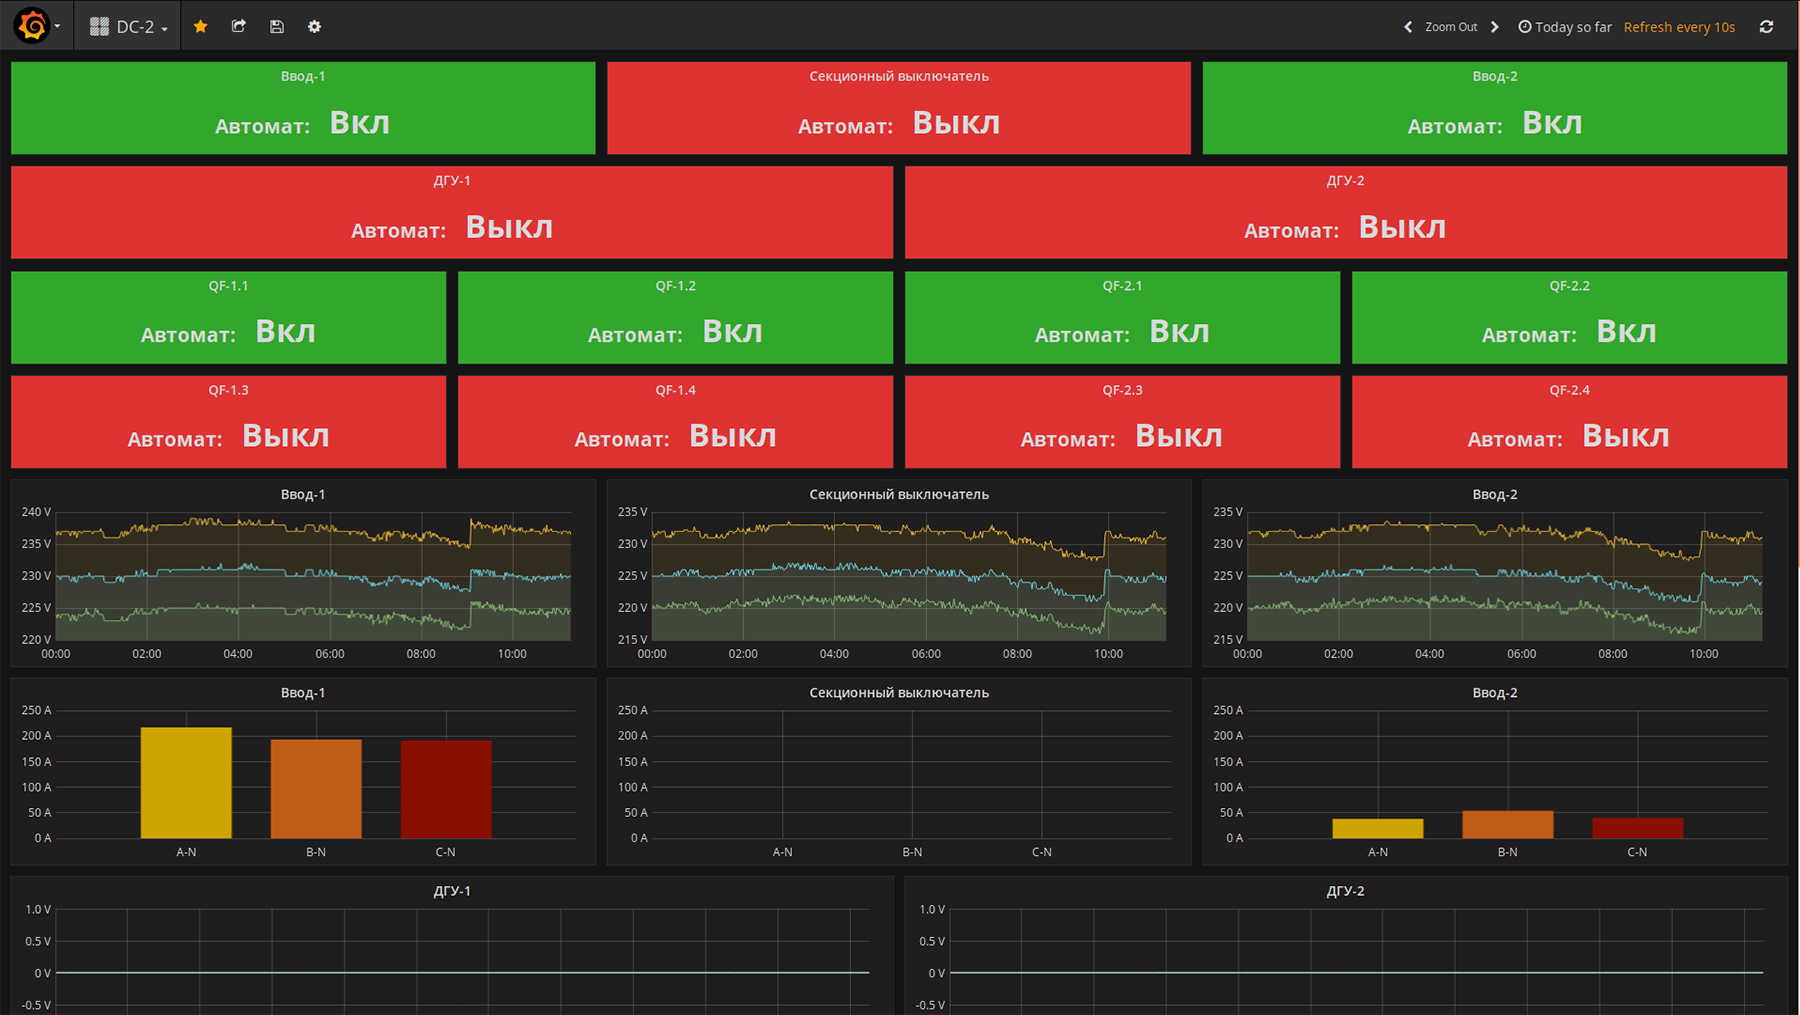Click the 'Вкл' value in Ввод-1 panel

click(x=360, y=123)
